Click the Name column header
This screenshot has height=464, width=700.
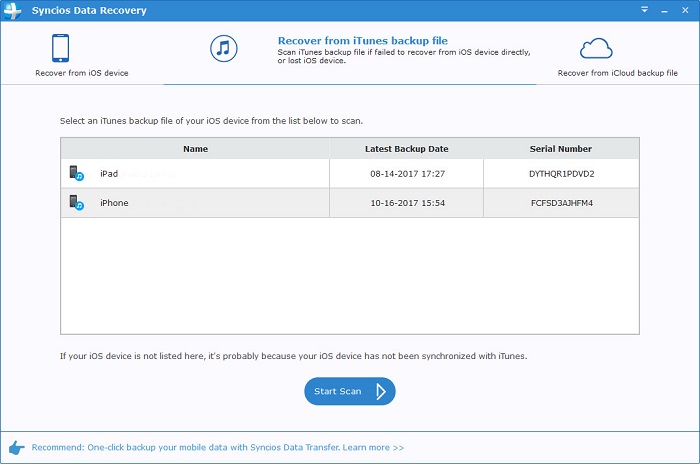195,149
